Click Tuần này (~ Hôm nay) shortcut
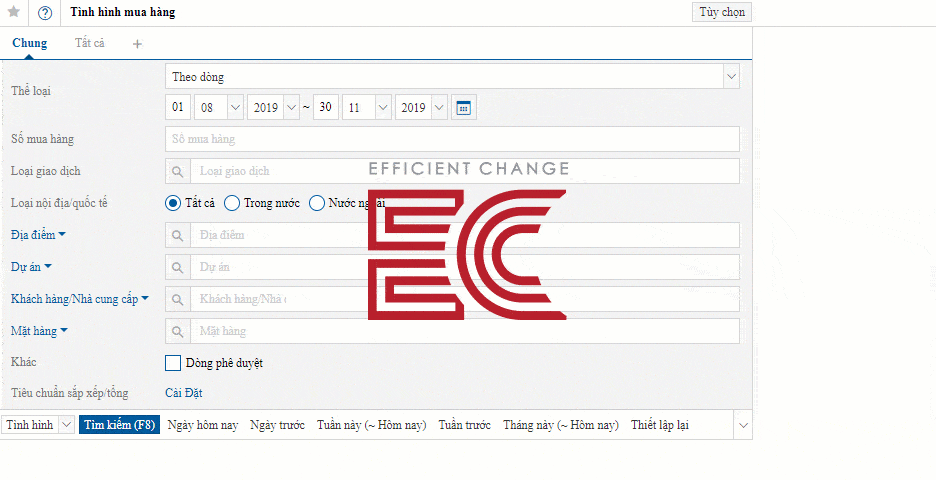Viewport: 936px width, 480px height. 372,425
